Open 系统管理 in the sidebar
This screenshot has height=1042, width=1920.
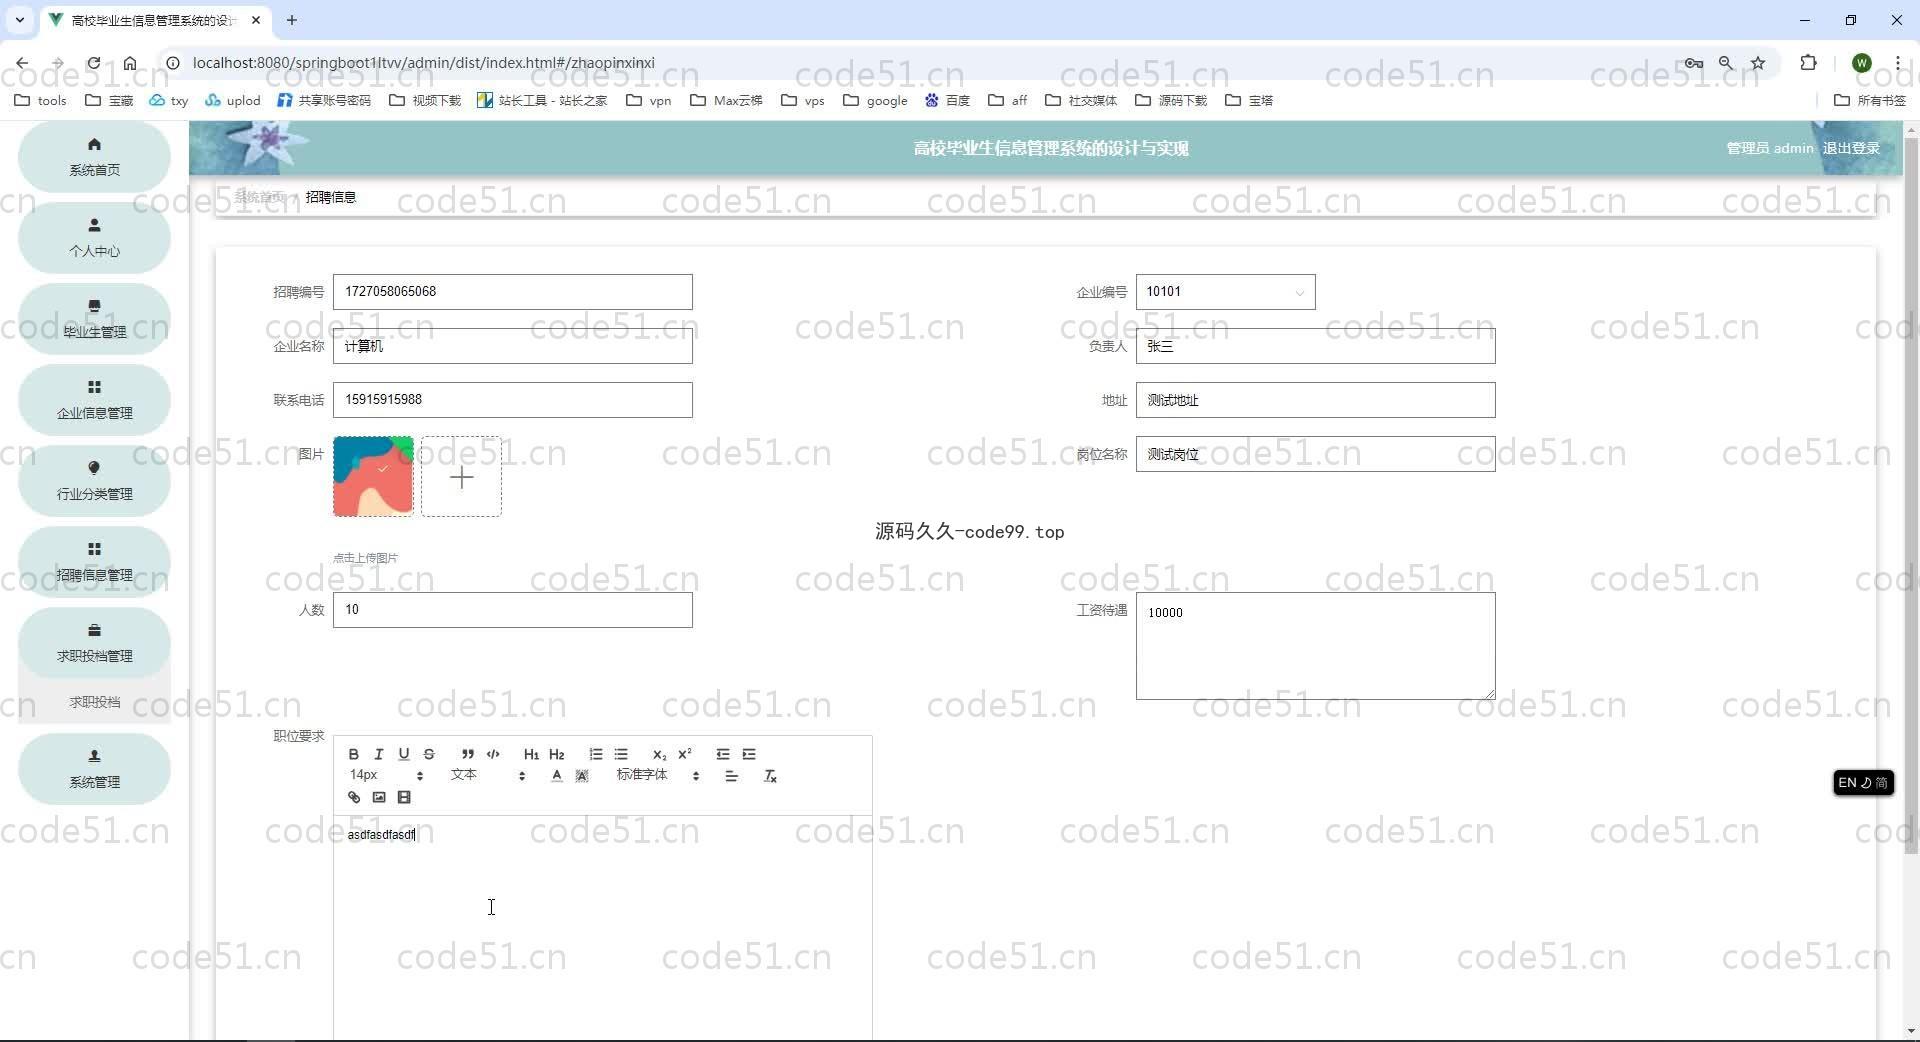point(94,769)
